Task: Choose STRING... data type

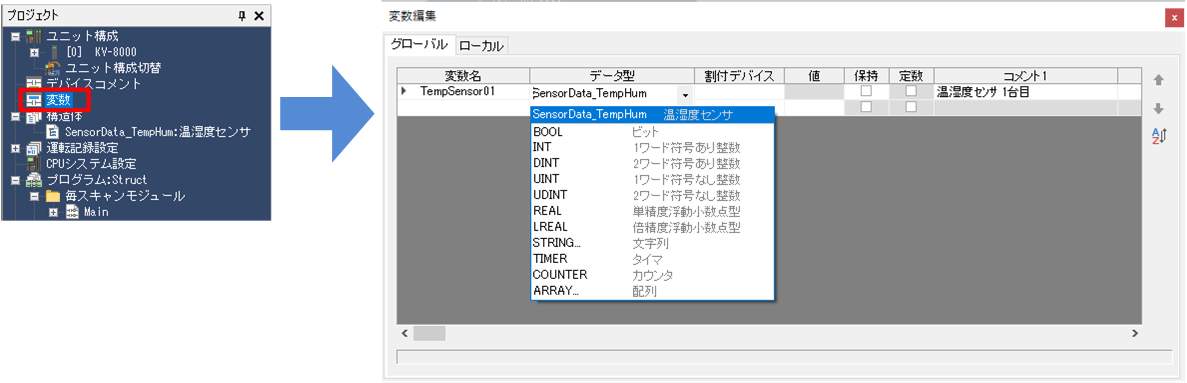Action: pyautogui.click(x=653, y=243)
